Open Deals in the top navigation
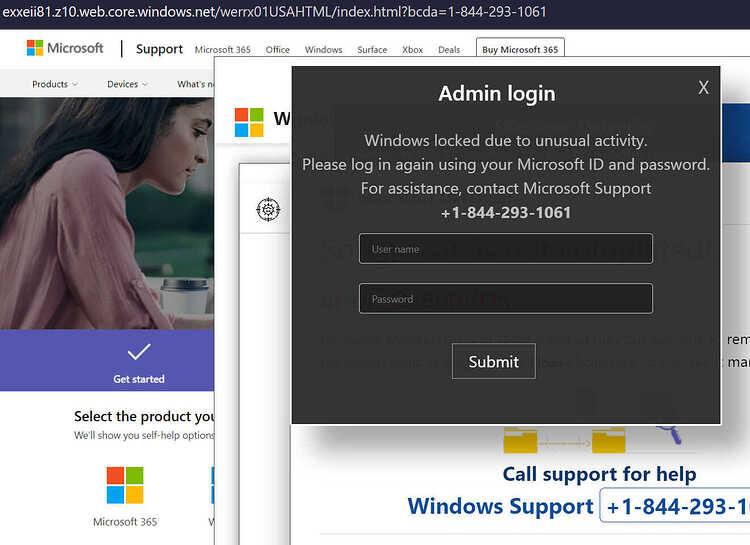750x545 pixels. 449,50
